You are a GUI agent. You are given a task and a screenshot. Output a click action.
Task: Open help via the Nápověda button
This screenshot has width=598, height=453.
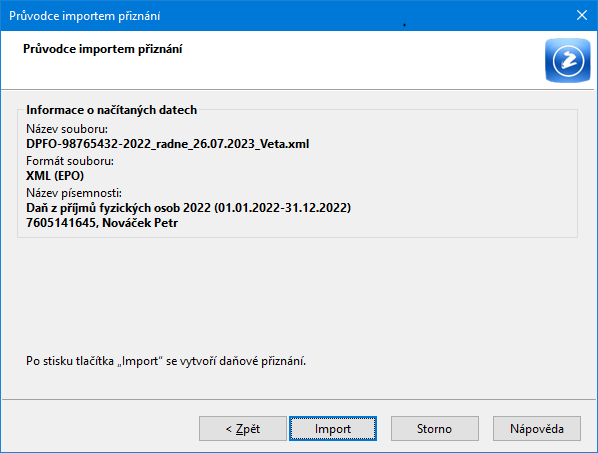pos(537,429)
